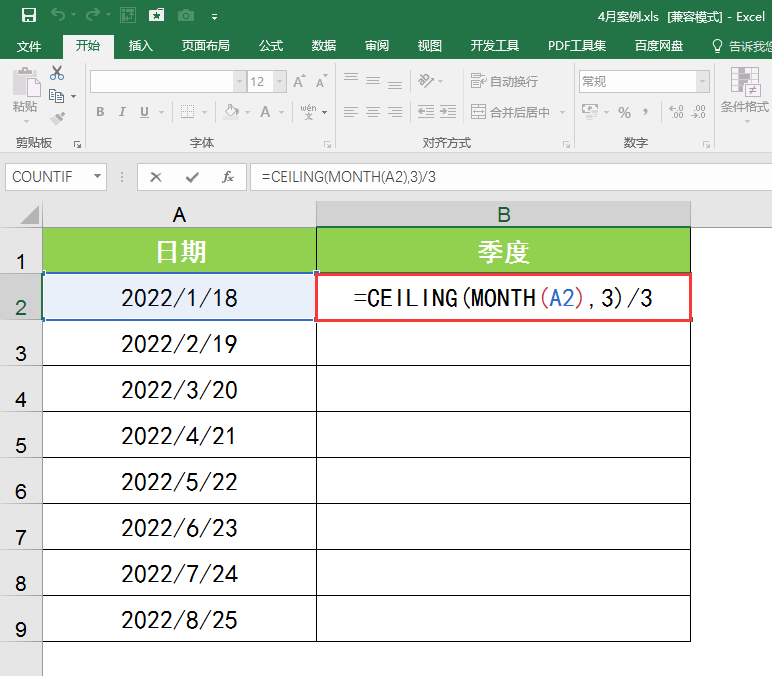Click the Undo arrow icon

[58, 15]
